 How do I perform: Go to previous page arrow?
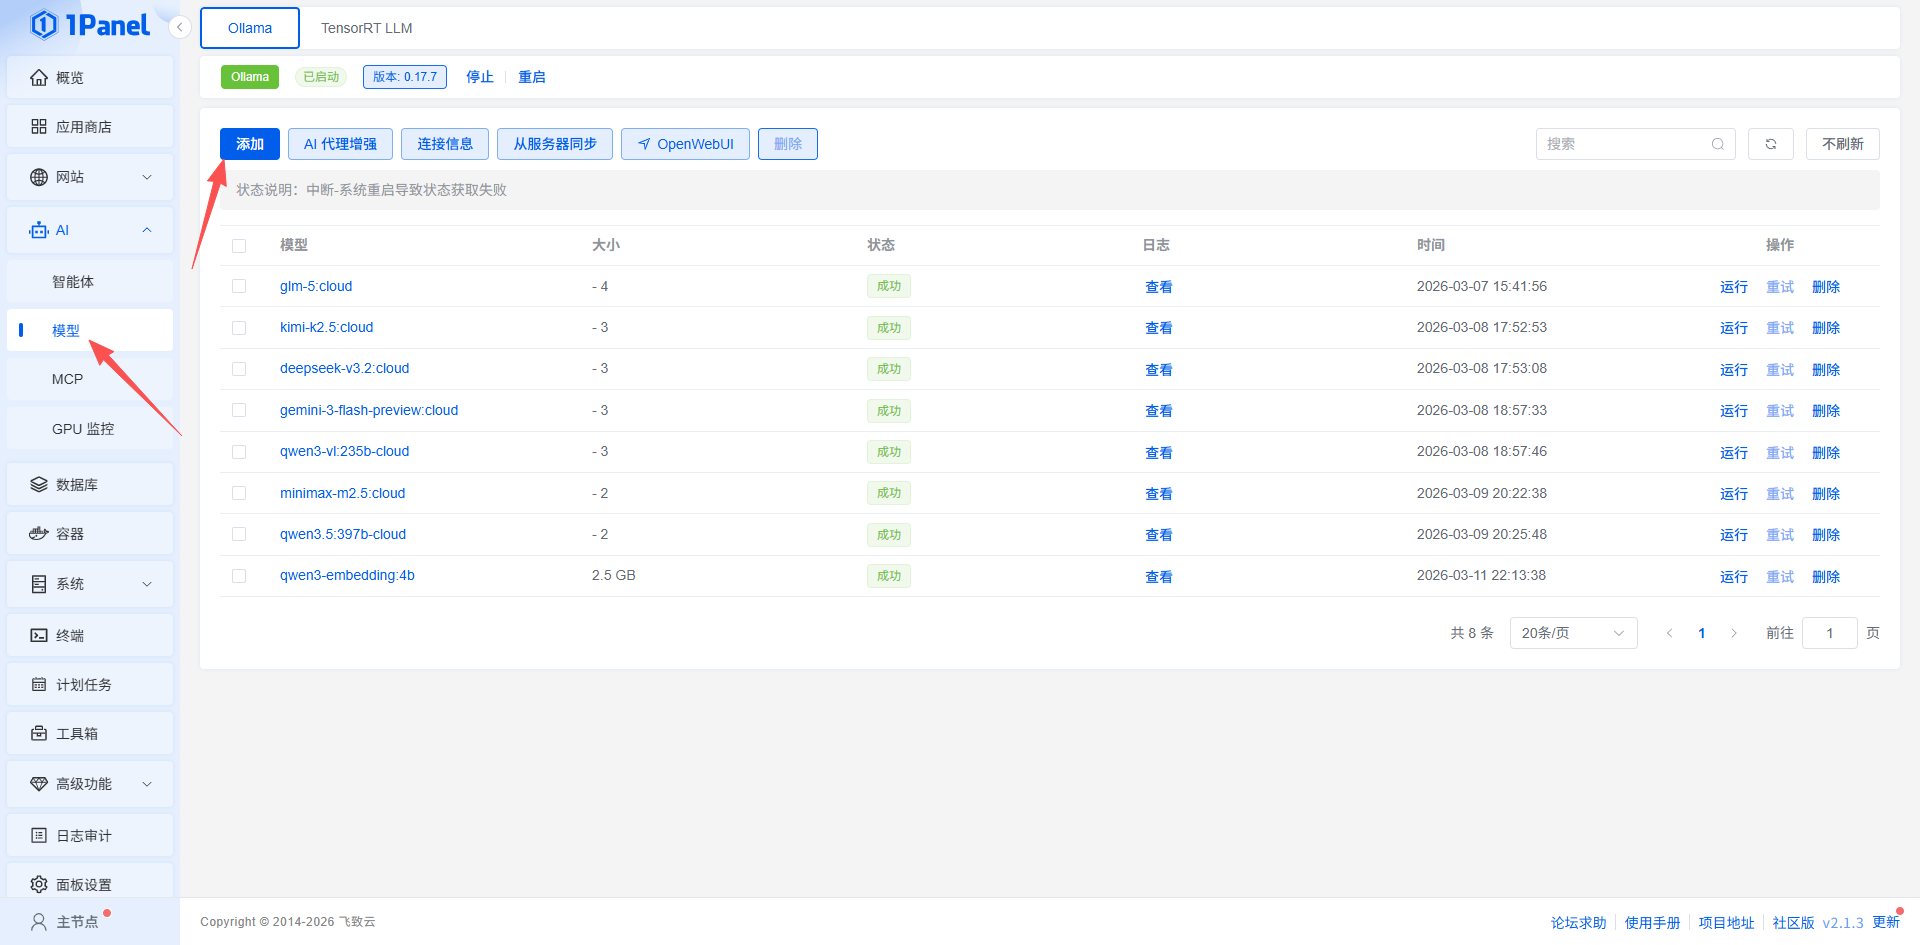point(1669,633)
